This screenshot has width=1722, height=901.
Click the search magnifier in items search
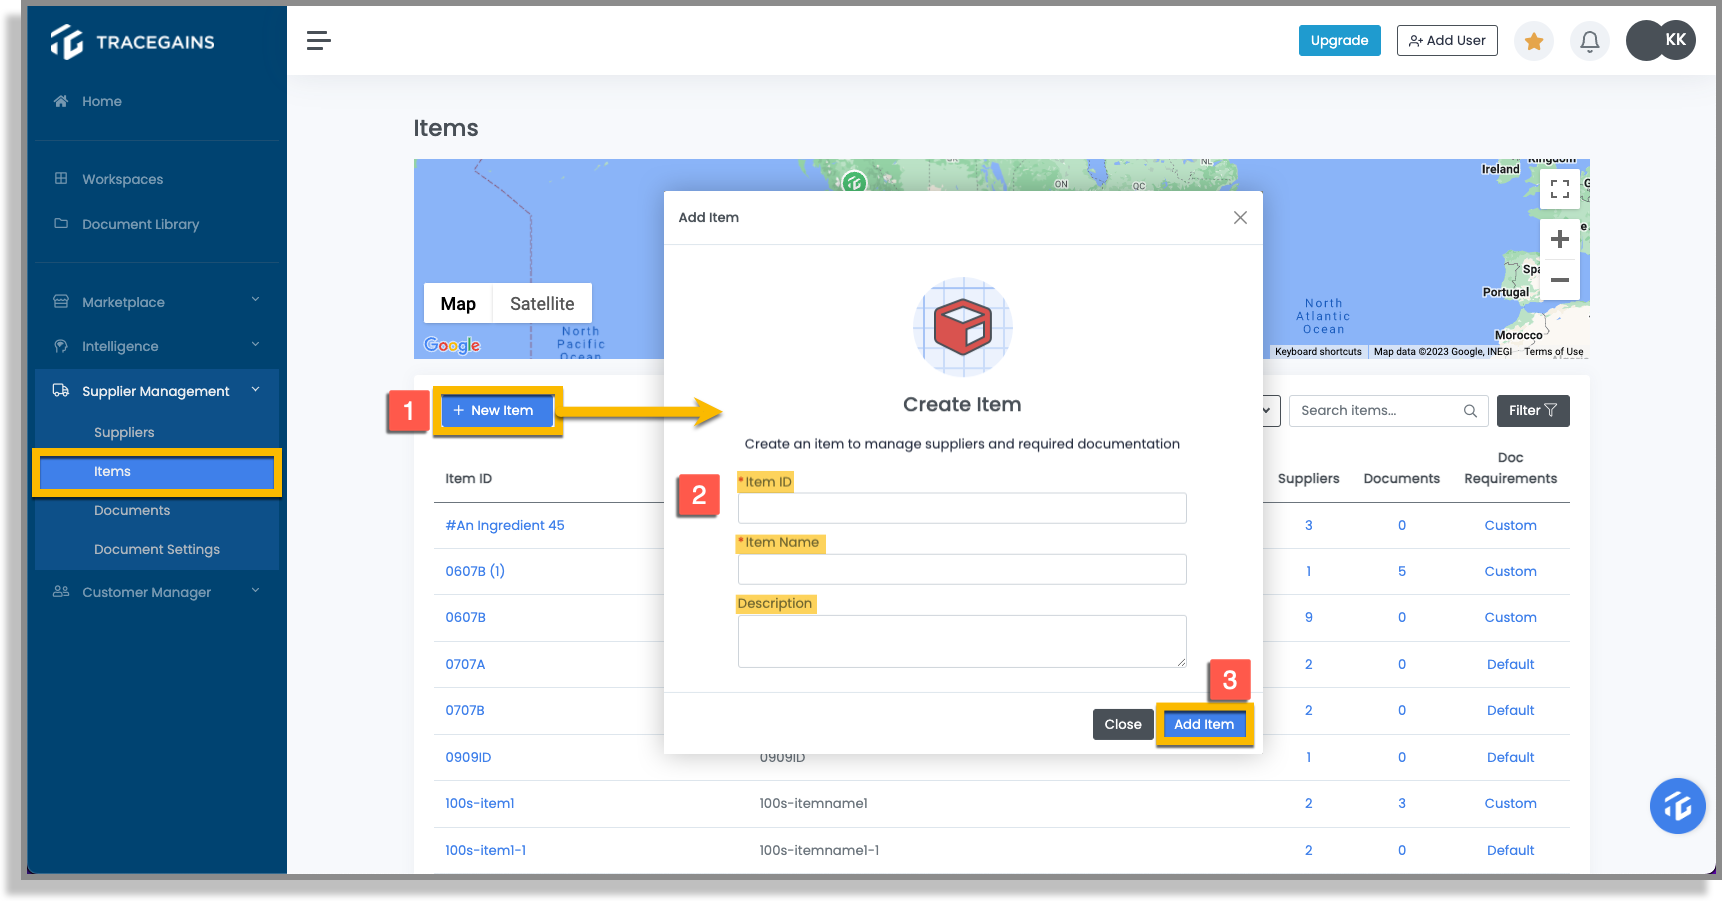click(x=1470, y=410)
